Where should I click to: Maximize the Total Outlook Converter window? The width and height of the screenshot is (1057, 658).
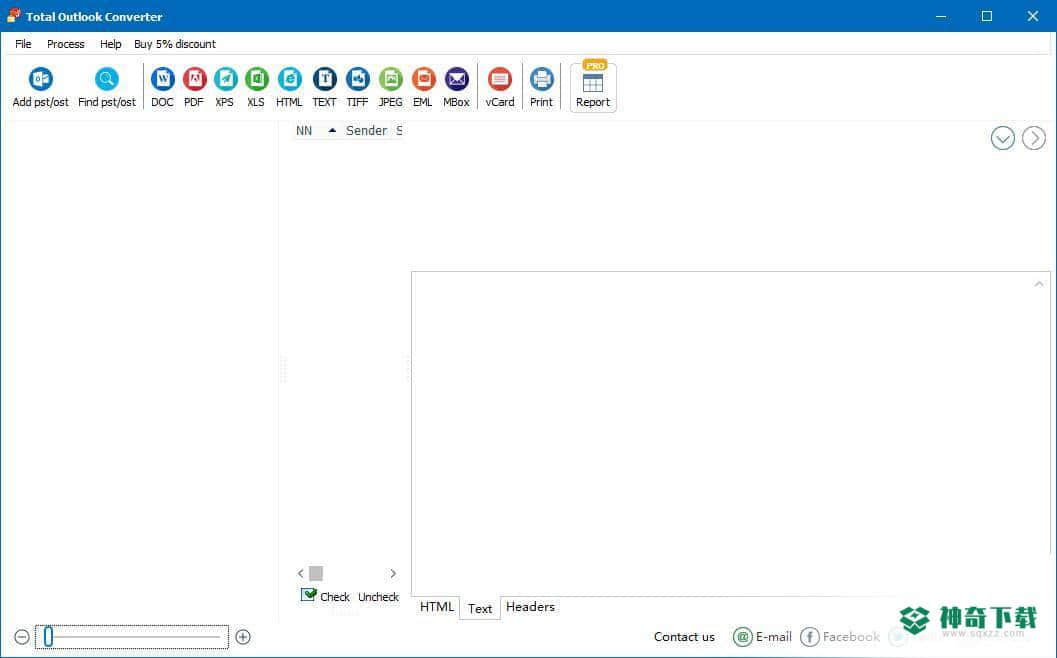point(987,16)
